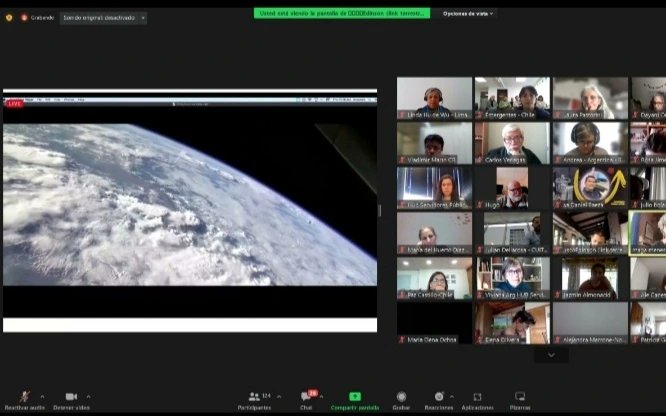Open video options arrow beside camera
666x416 pixels.
click(88, 396)
